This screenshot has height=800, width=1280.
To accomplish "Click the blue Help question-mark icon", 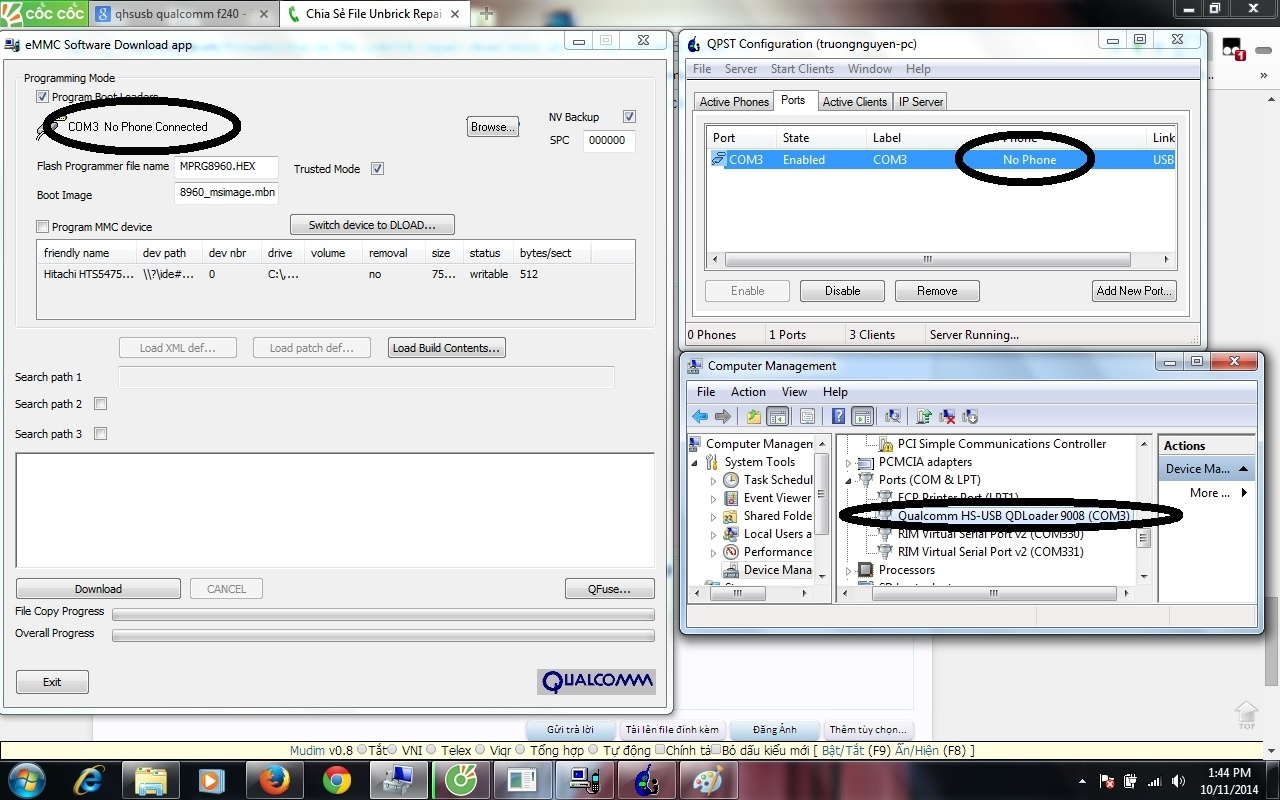I will [x=838, y=417].
